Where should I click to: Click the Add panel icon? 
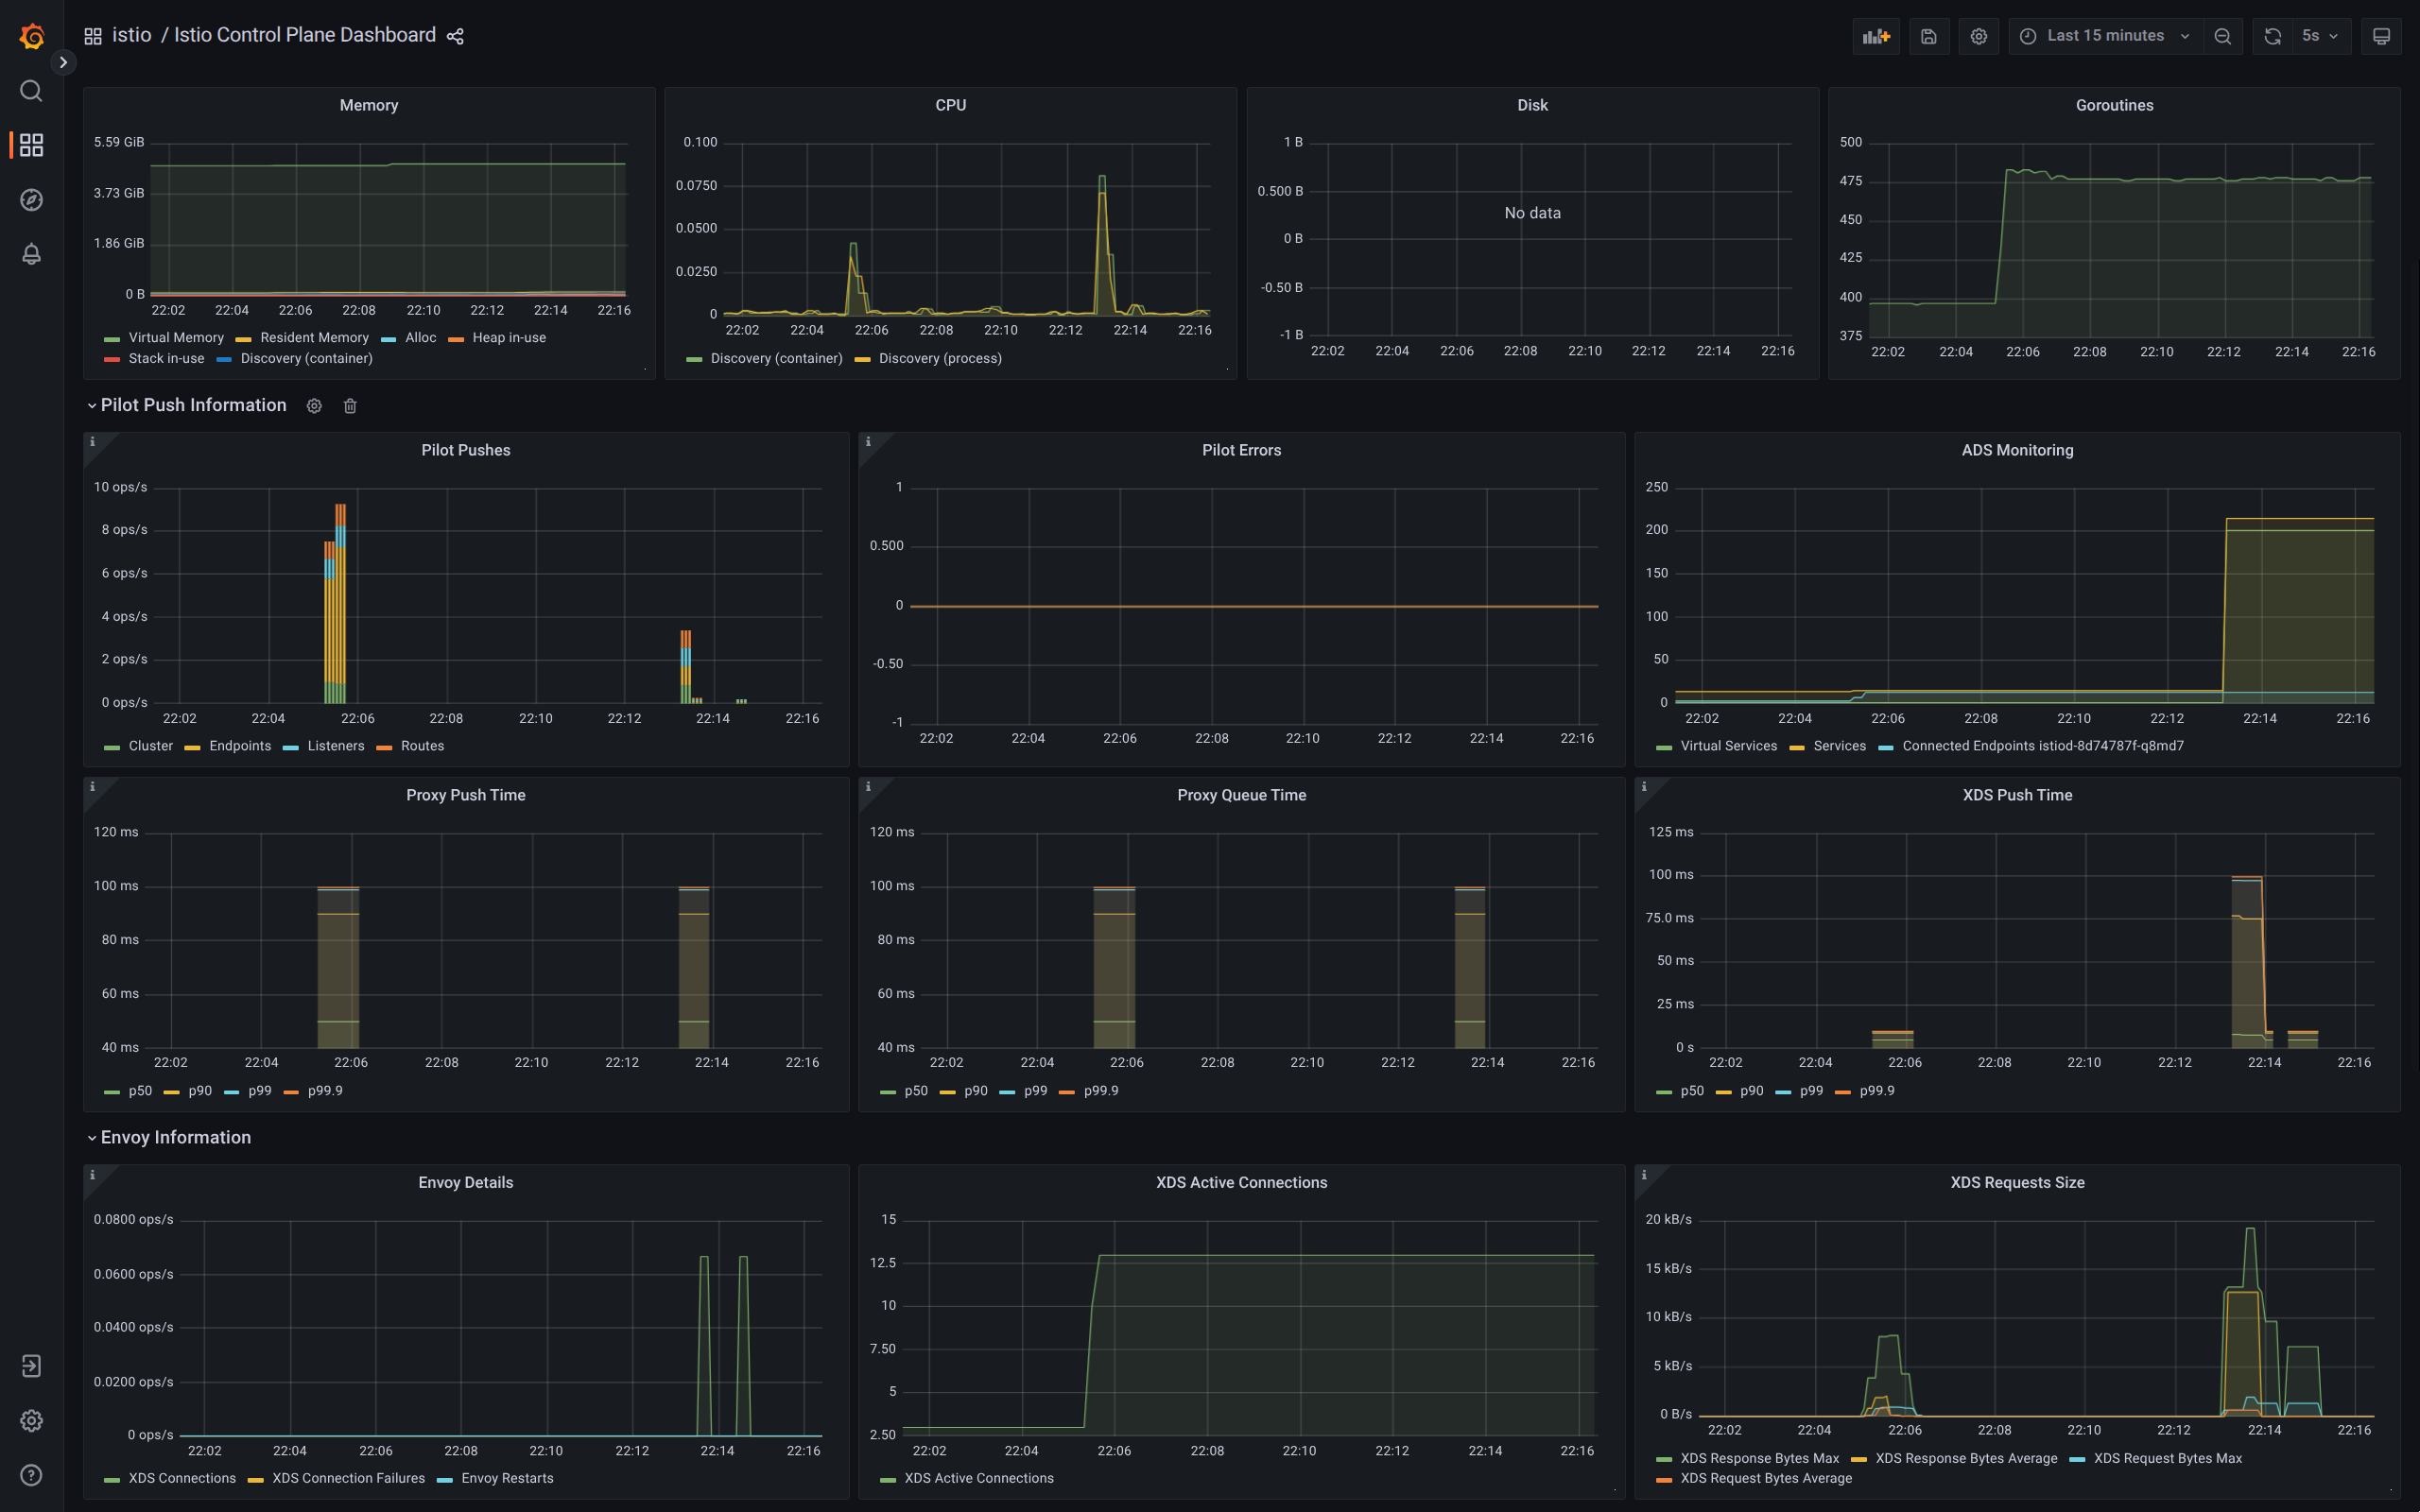click(1876, 36)
